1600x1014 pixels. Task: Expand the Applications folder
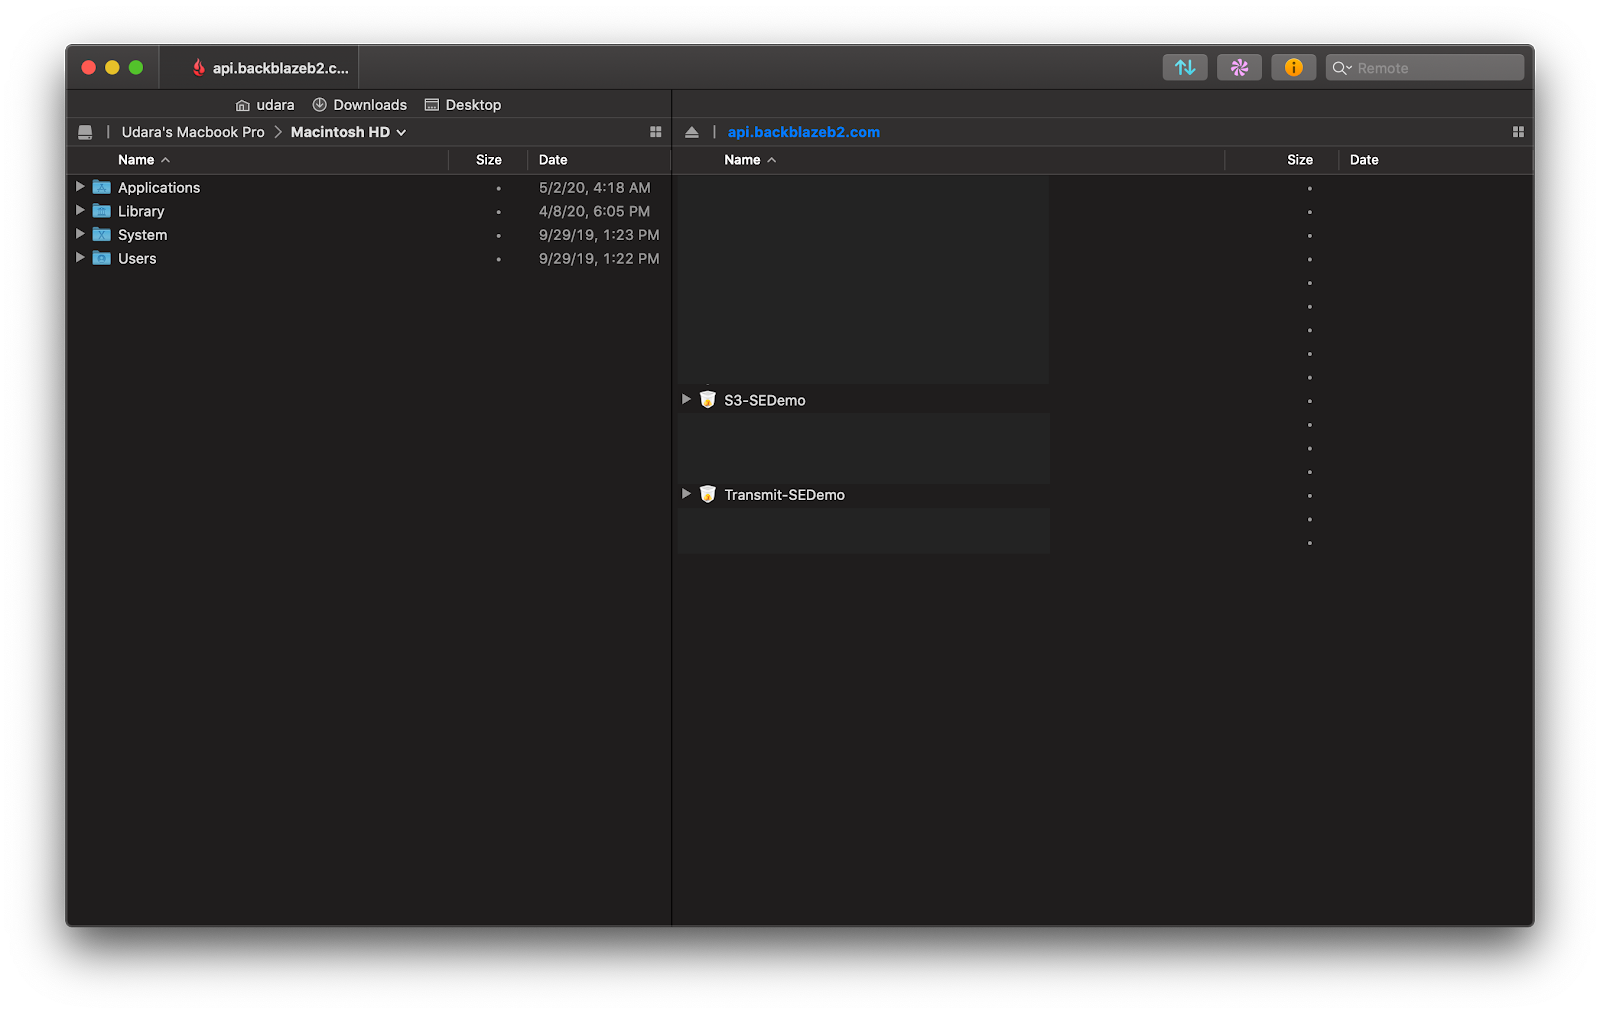coord(80,186)
